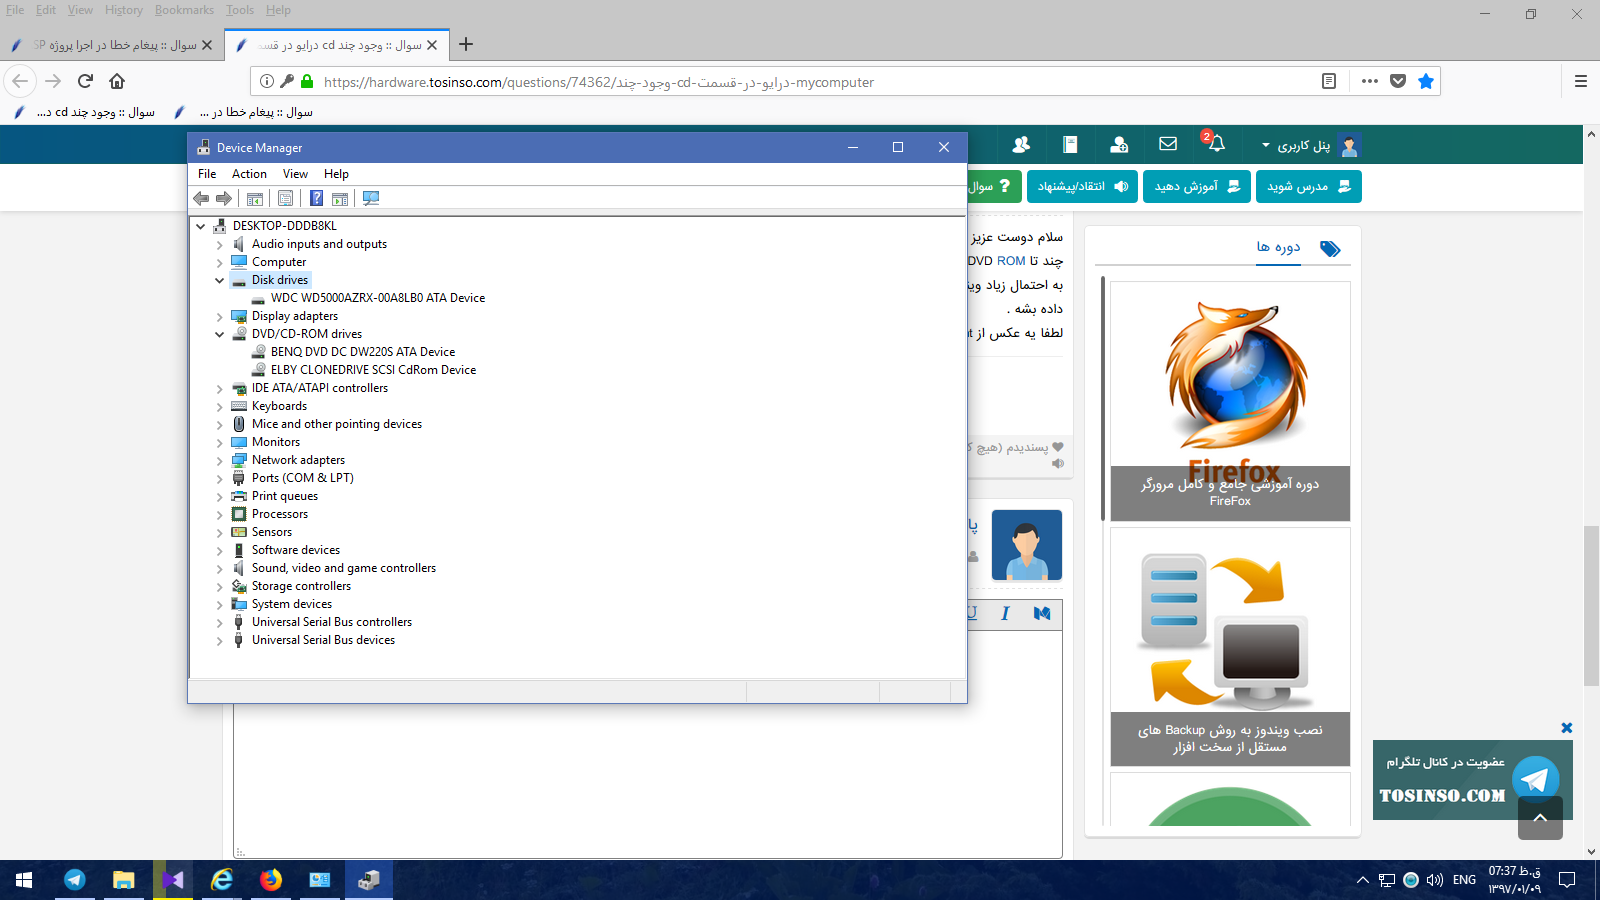Screen dimensions: 1600x900
Task: Select Computer category in device tree
Action: click(x=278, y=262)
